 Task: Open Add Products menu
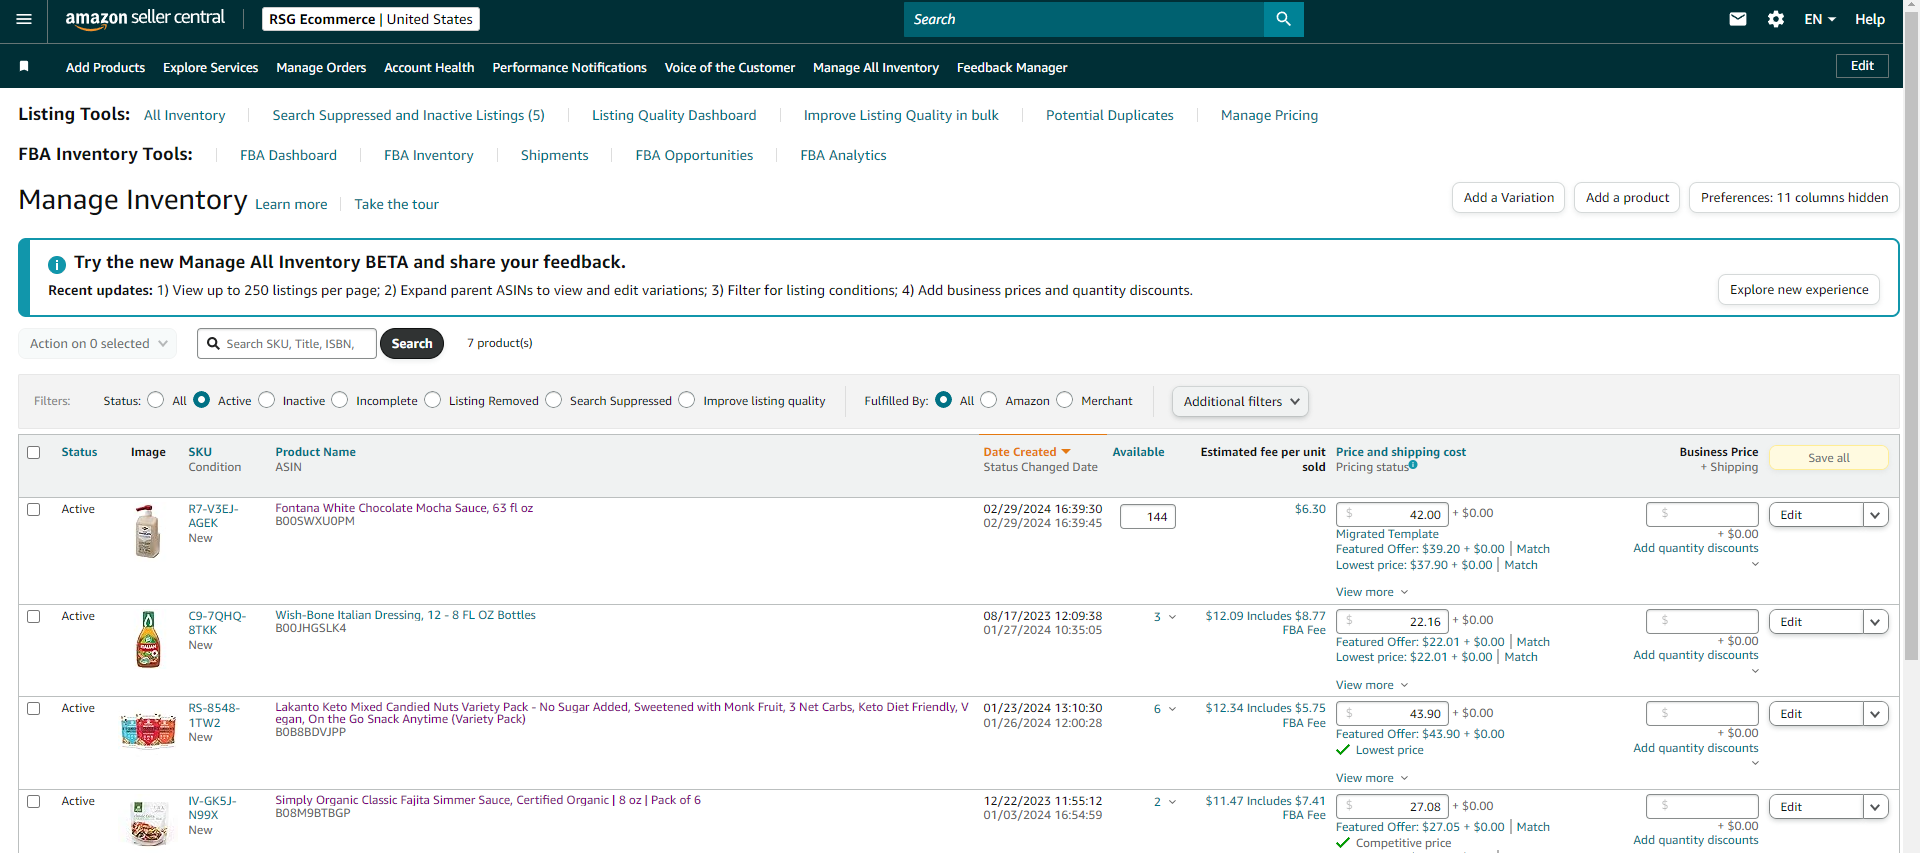point(105,67)
